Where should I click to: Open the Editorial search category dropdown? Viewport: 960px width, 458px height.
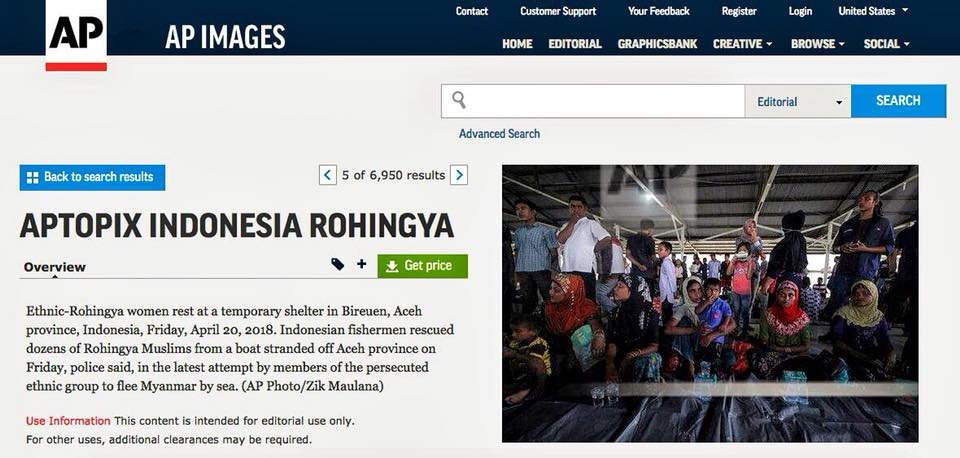pos(798,102)
